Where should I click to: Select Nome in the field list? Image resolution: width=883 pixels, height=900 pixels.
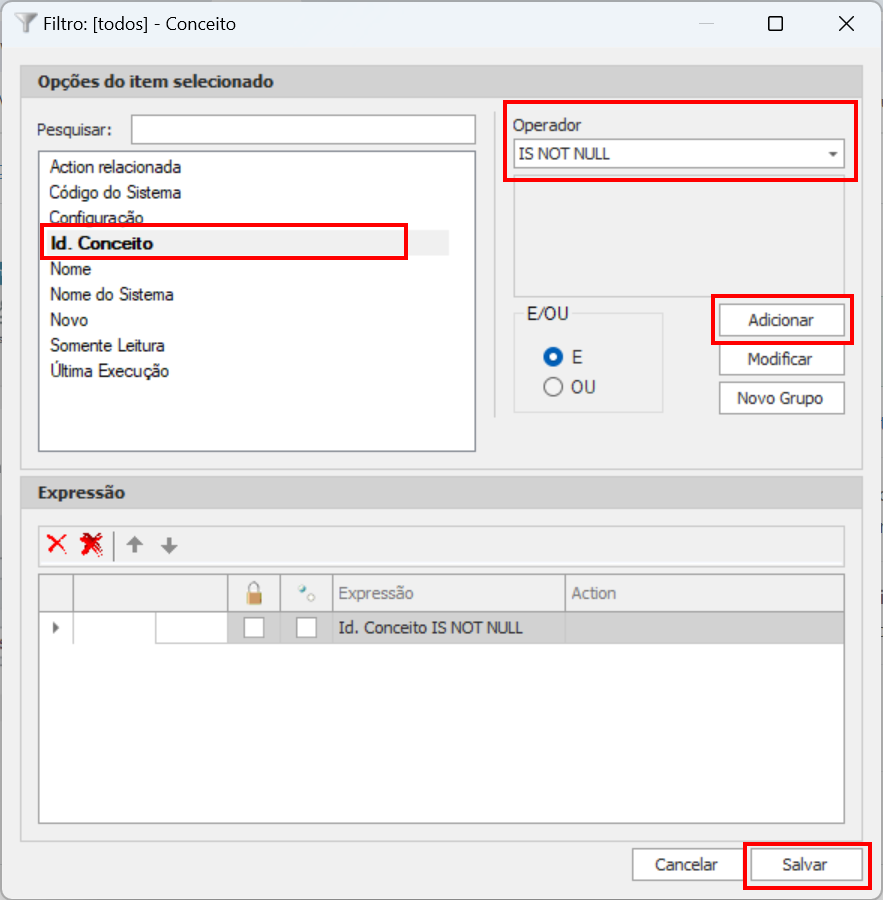click(x=71, y=269)
